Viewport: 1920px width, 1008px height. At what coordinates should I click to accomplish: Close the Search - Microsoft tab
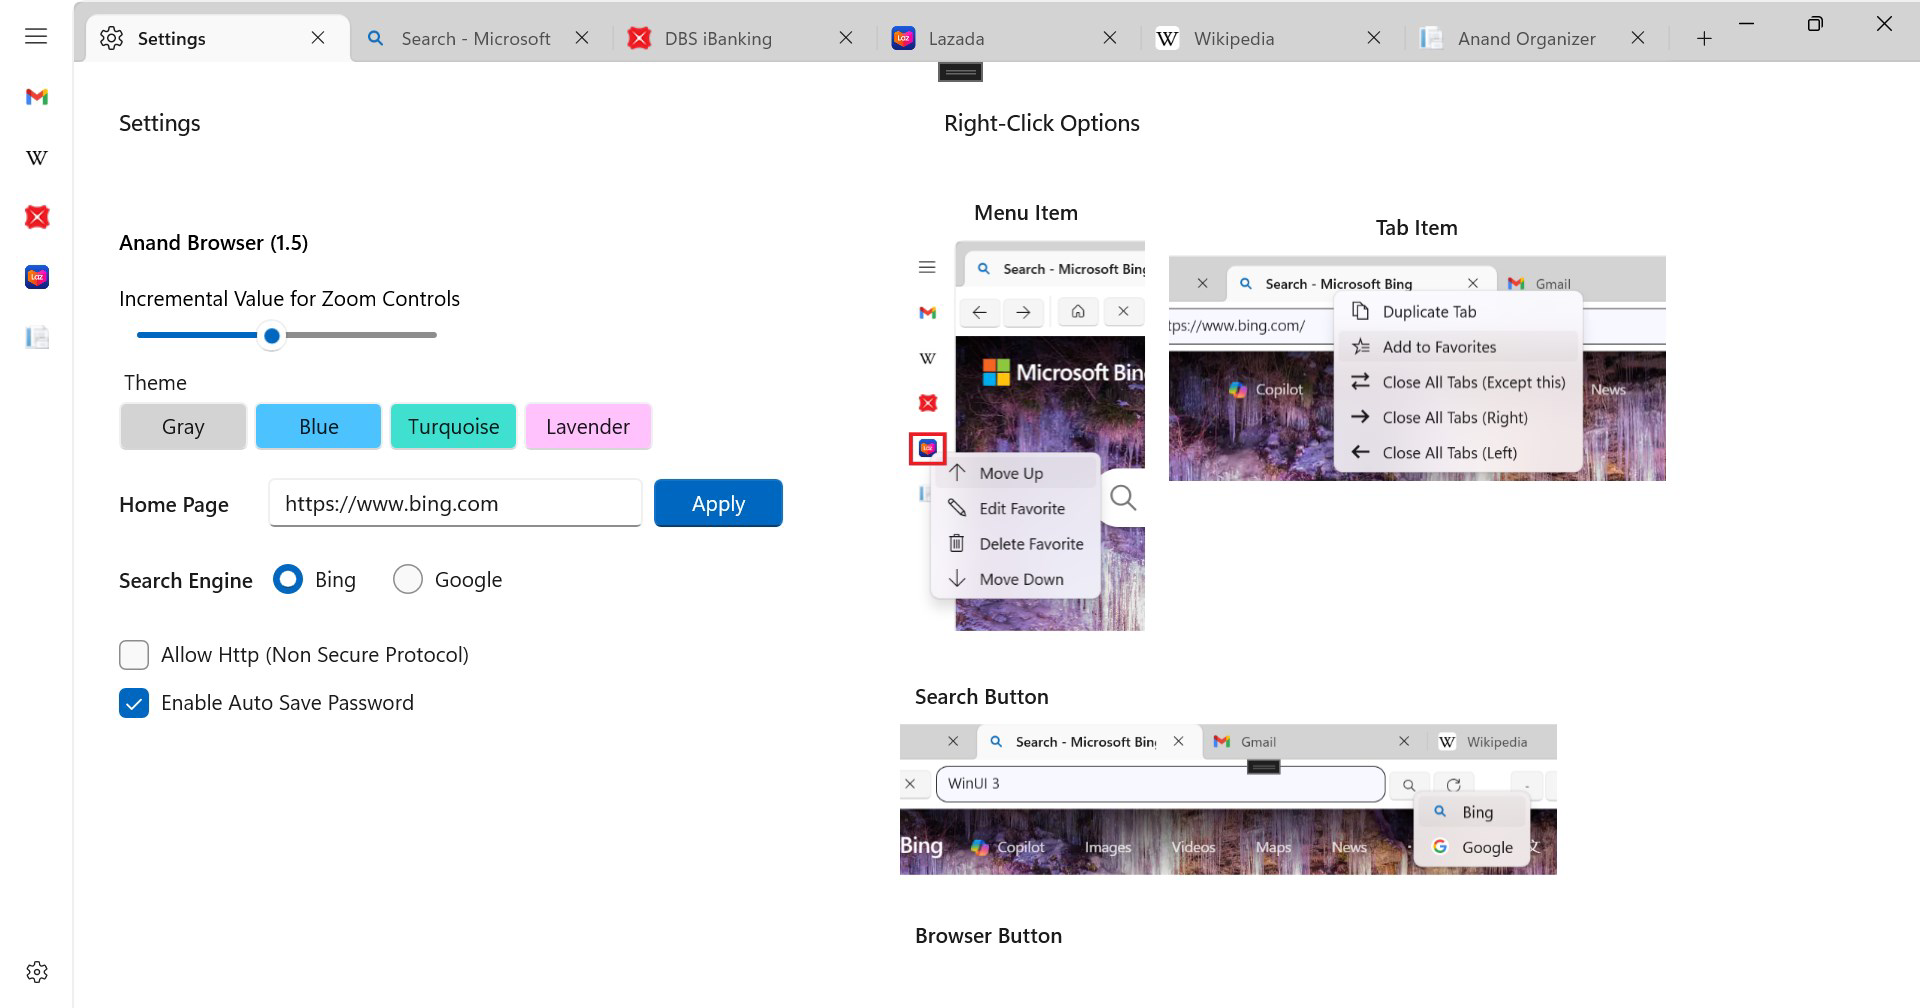582,38
